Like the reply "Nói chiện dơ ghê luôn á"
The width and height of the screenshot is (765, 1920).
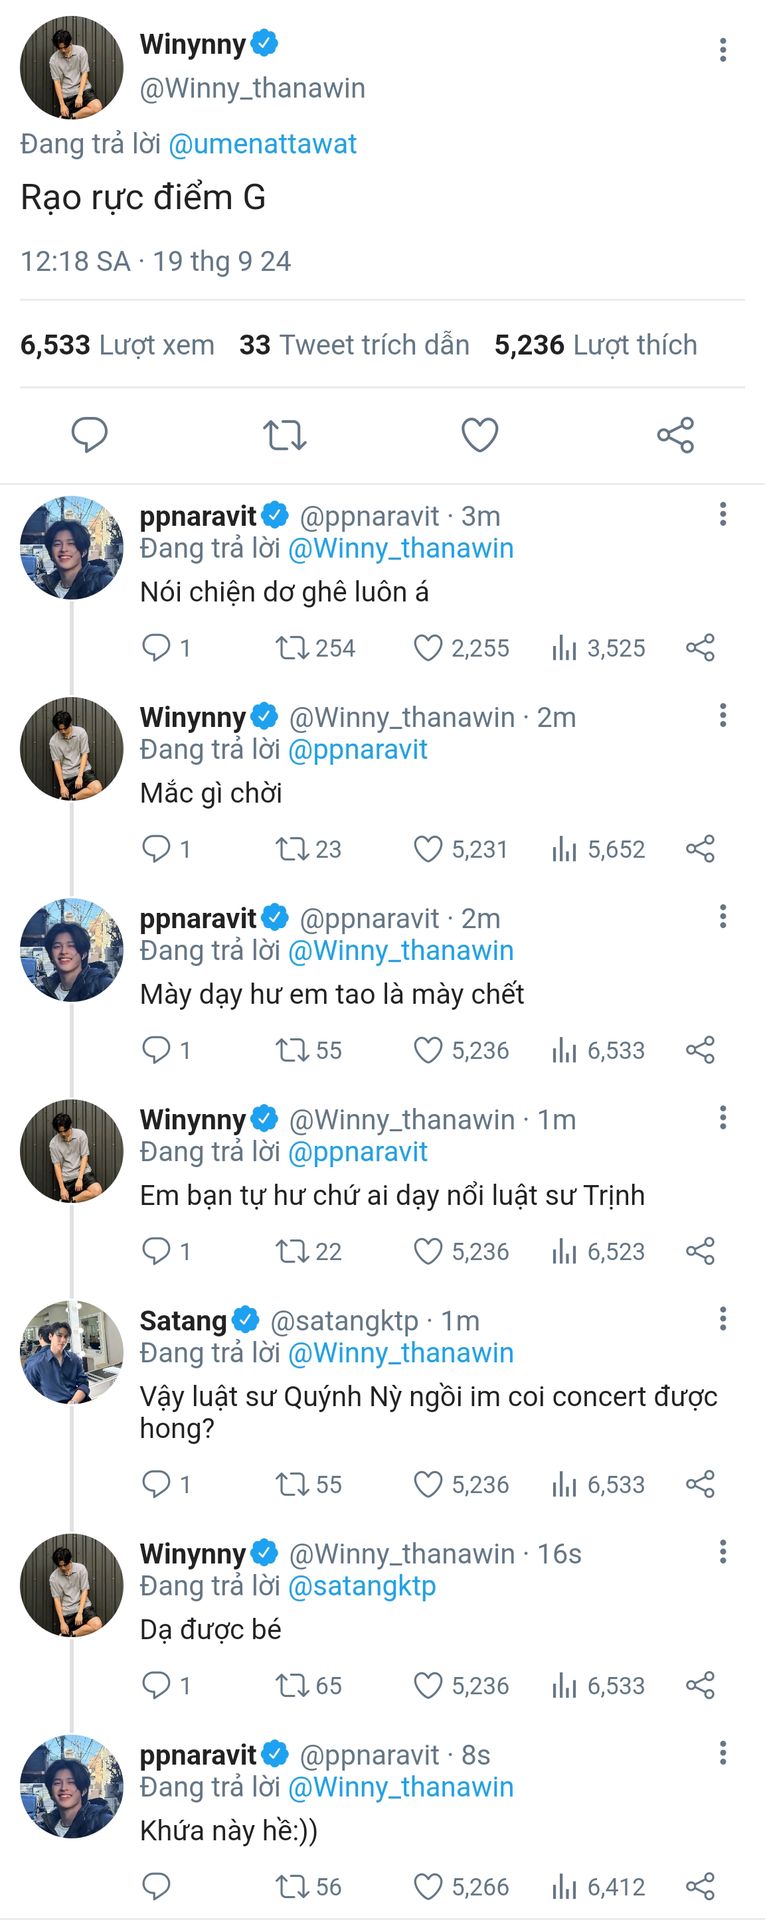[x=461, y=648]
